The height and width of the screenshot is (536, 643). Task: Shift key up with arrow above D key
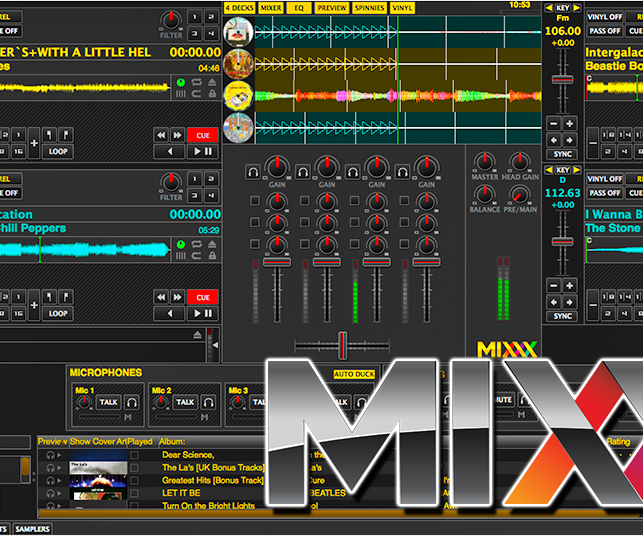pyautogui.click(x=577, y=170)
